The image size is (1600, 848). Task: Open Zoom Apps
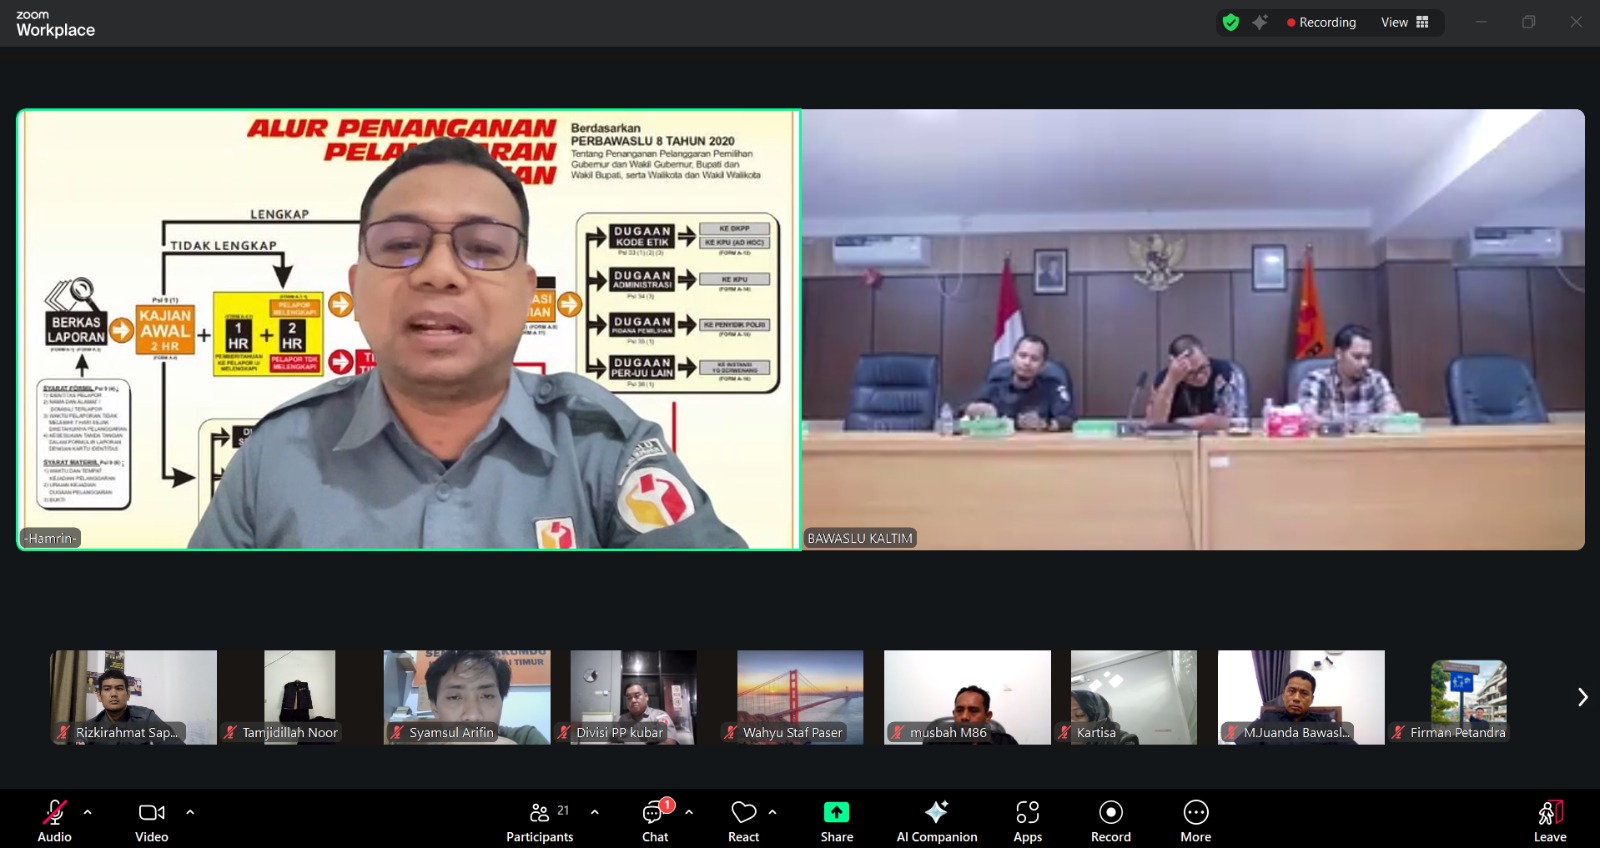[1028, 820]
